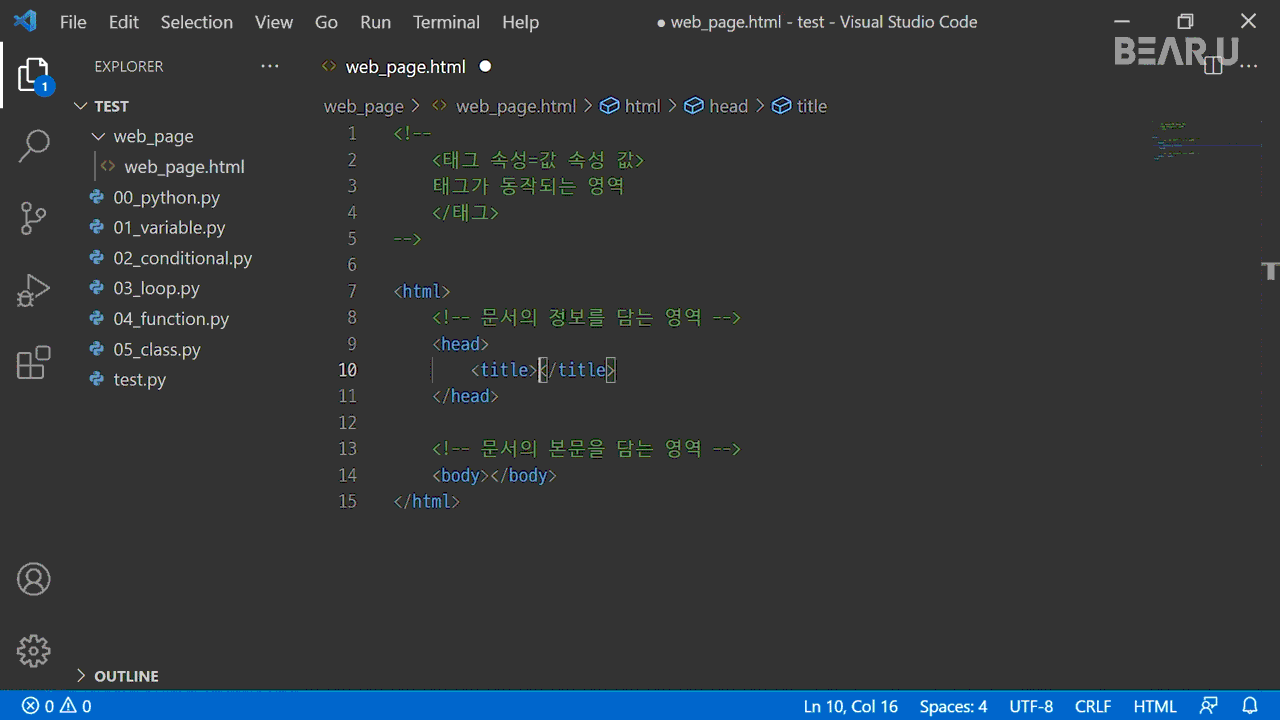1280x720 pixels.
Task: Open 03_loop.py in the file tree
Action: pyautogui.click(x=156, y=288)
